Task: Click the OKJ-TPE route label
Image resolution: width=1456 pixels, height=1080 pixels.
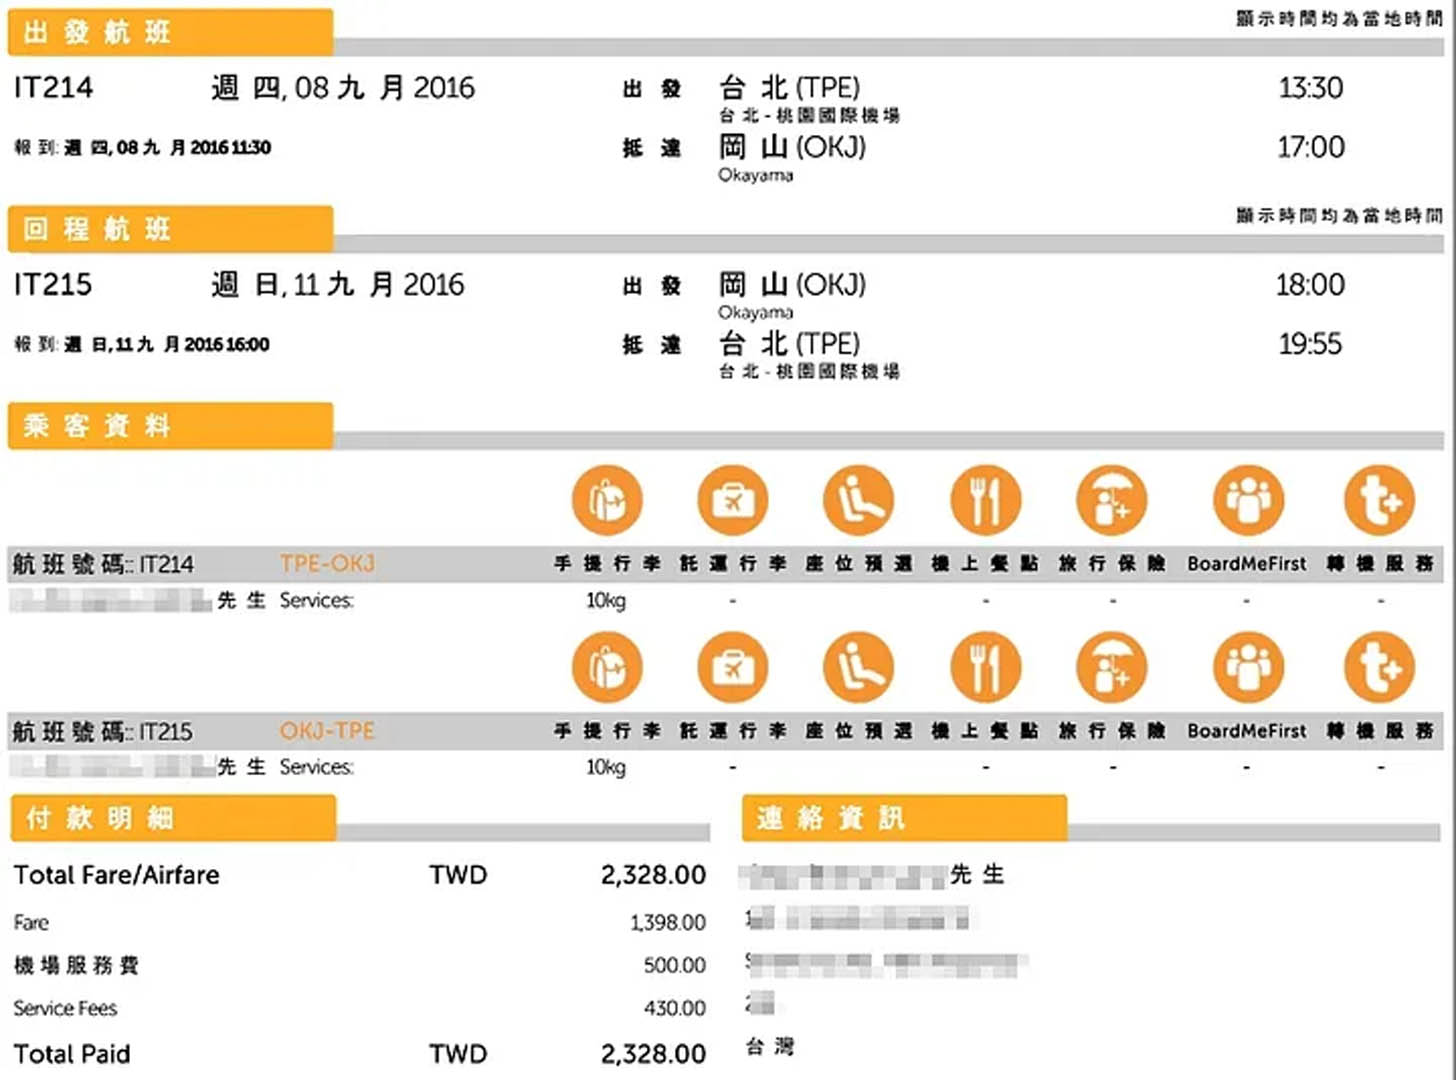Action: click(327, 731)
